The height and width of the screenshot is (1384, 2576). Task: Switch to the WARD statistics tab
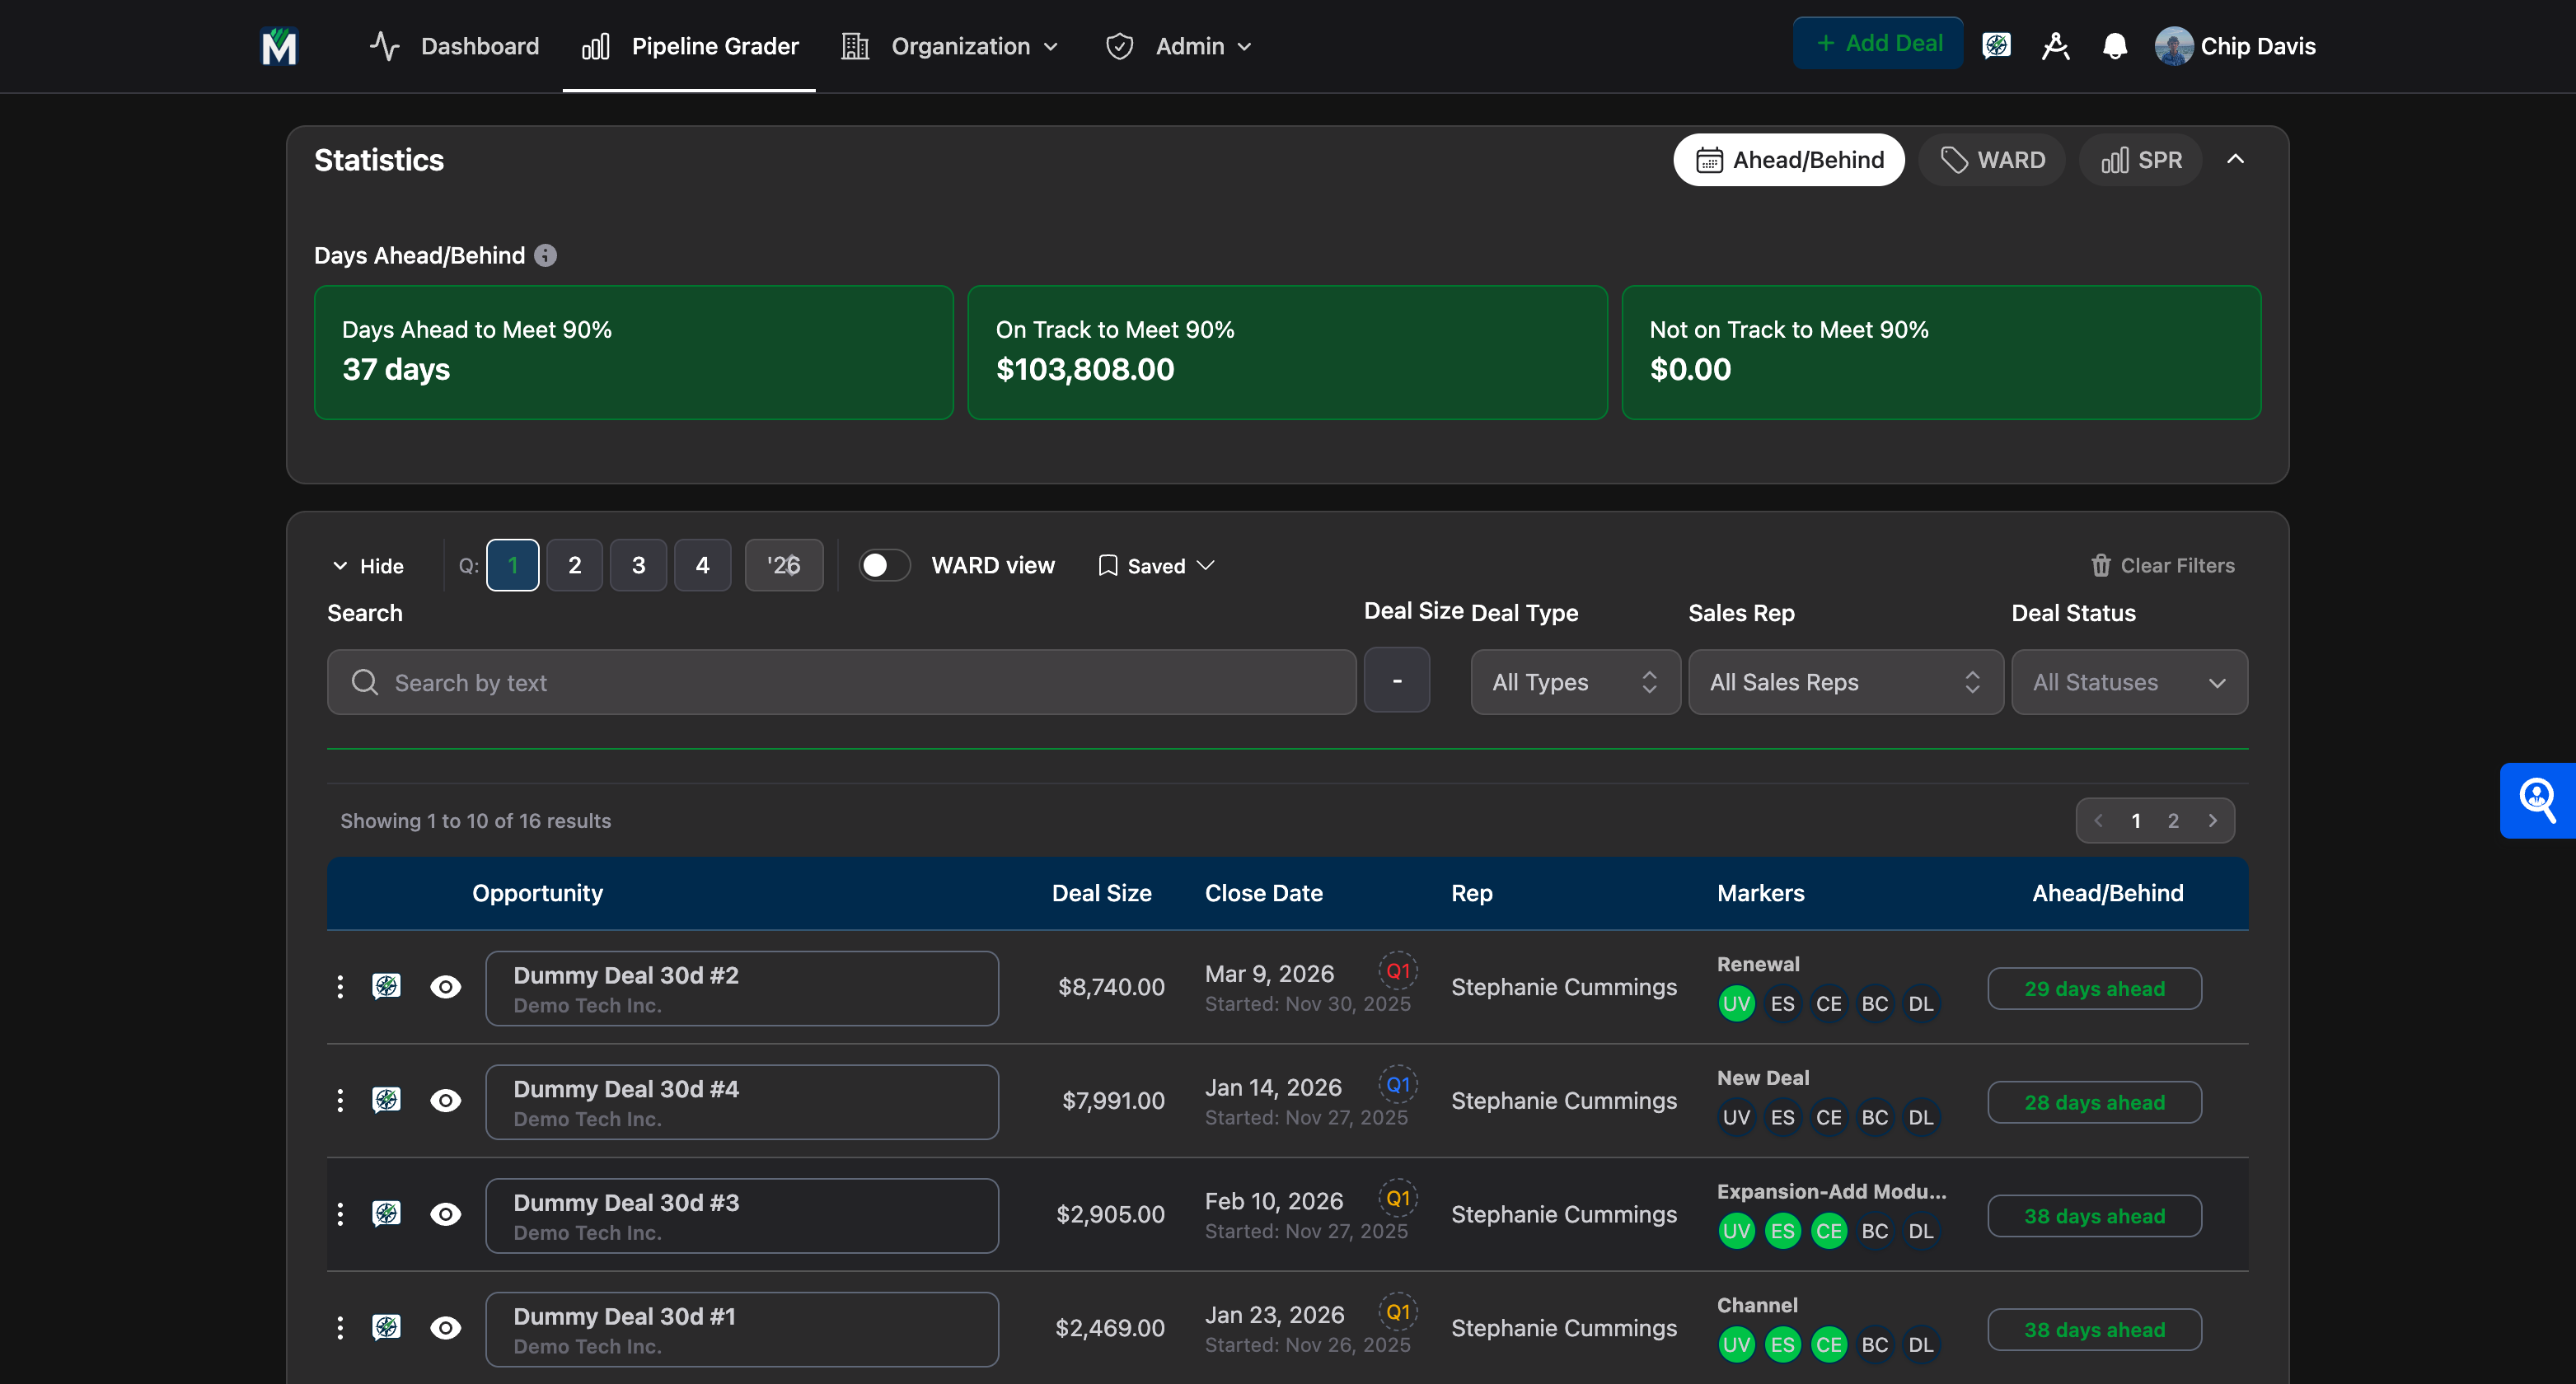pos(1992,160)
